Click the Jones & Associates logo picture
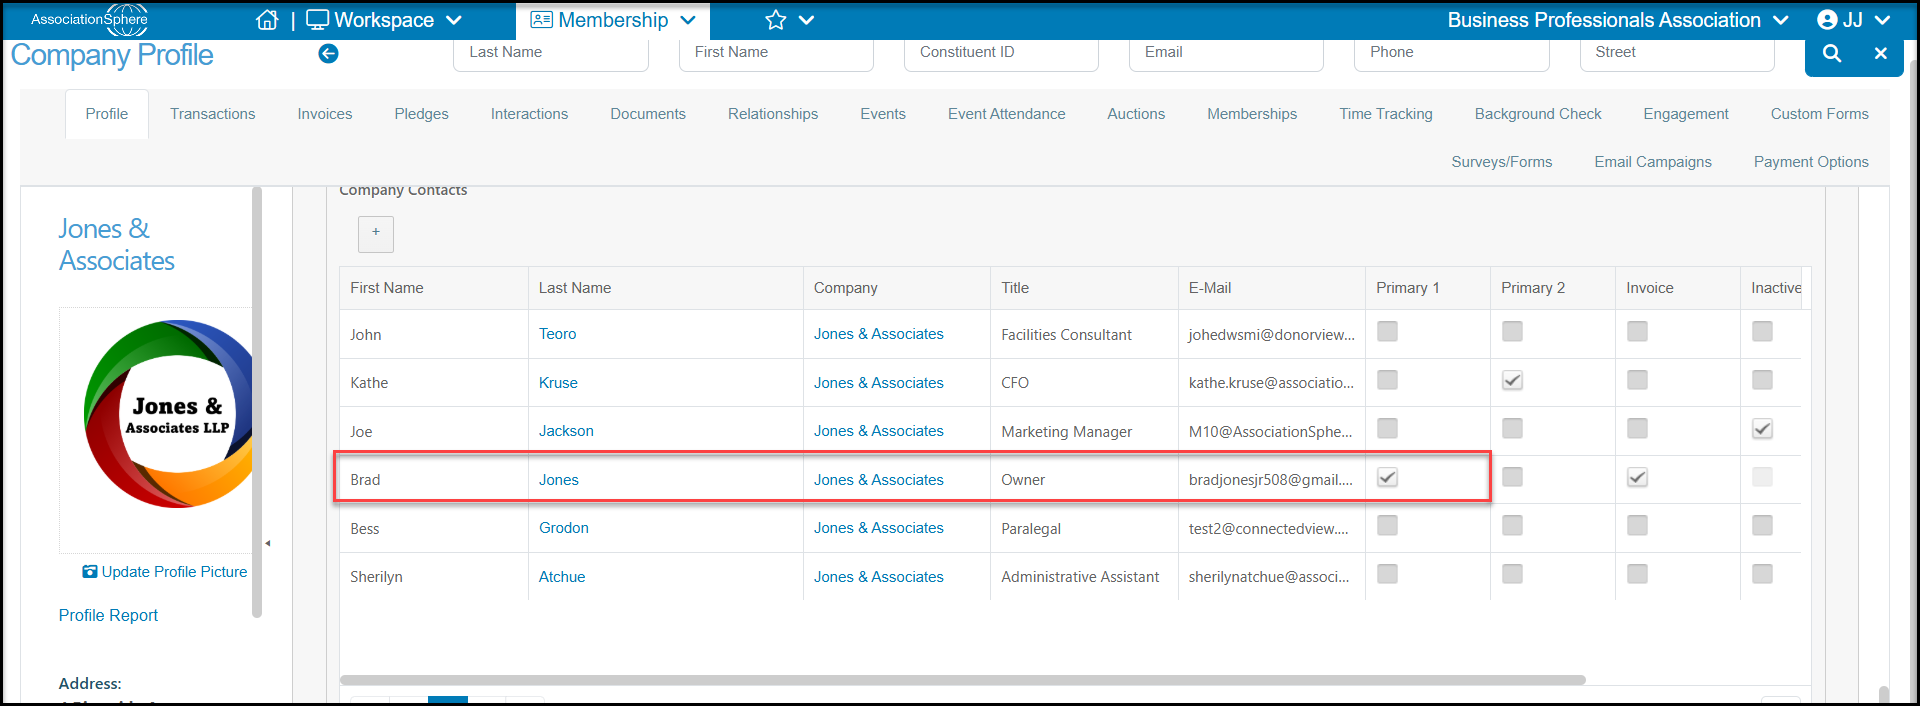 (x=168, y=414)
